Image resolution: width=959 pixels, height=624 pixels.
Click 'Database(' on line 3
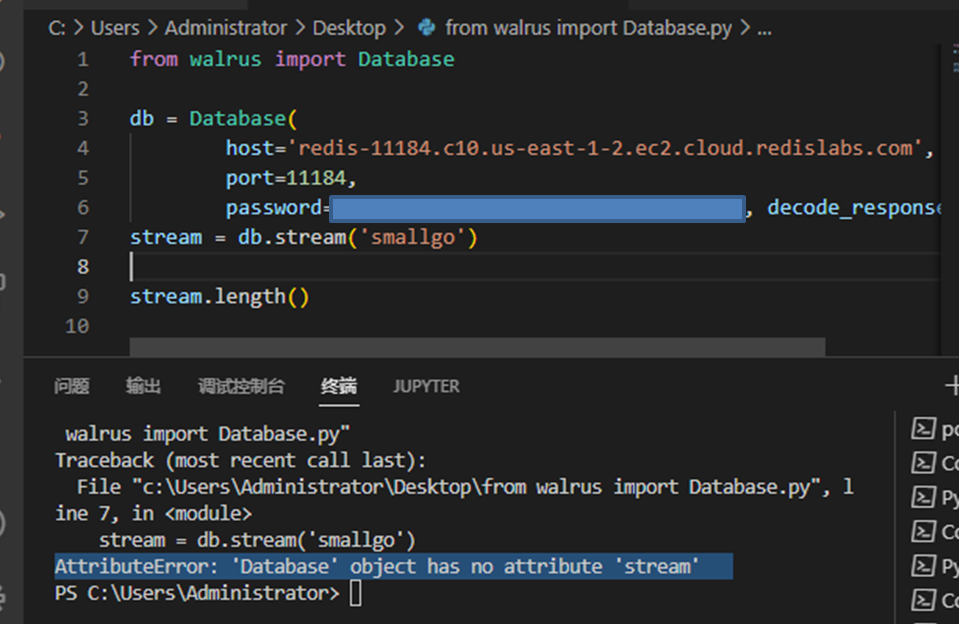click(243, 118)
